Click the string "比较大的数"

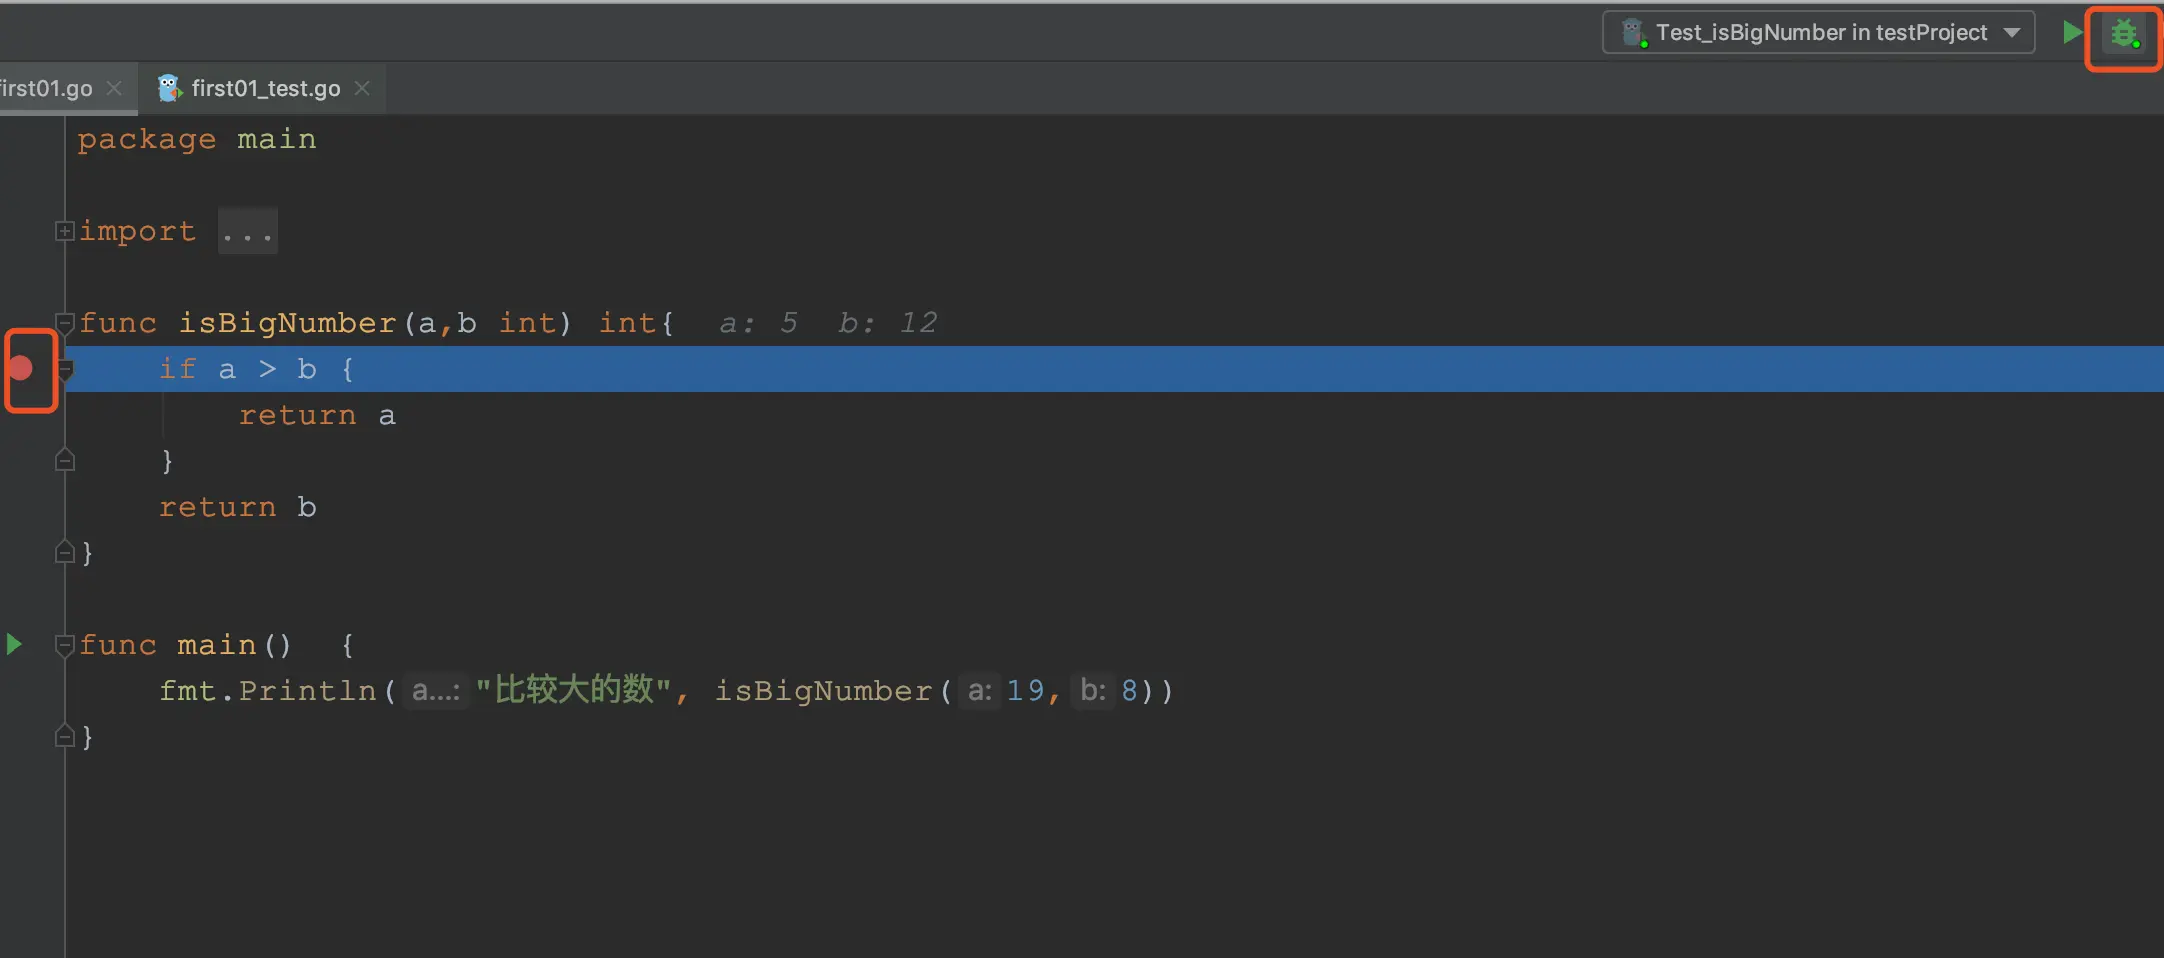coord(574,690)
